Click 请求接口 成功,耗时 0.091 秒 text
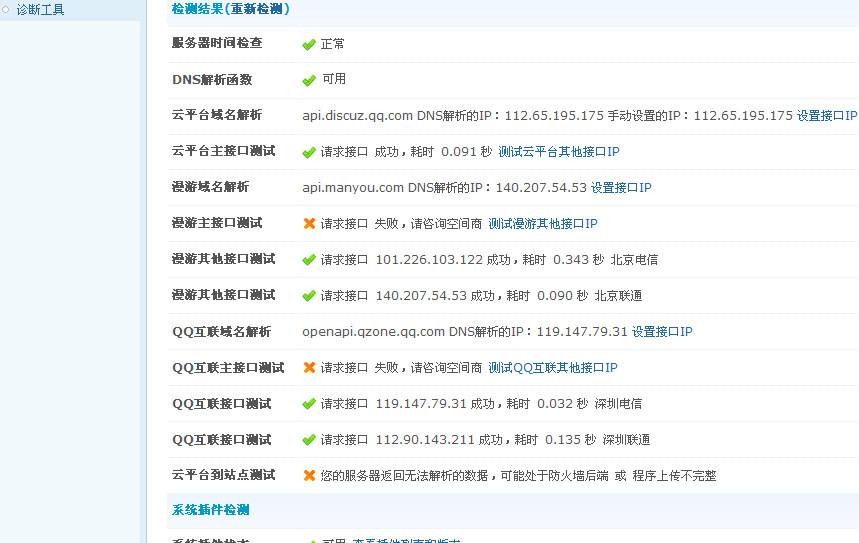The image size is (859, 543). [406, 152]
